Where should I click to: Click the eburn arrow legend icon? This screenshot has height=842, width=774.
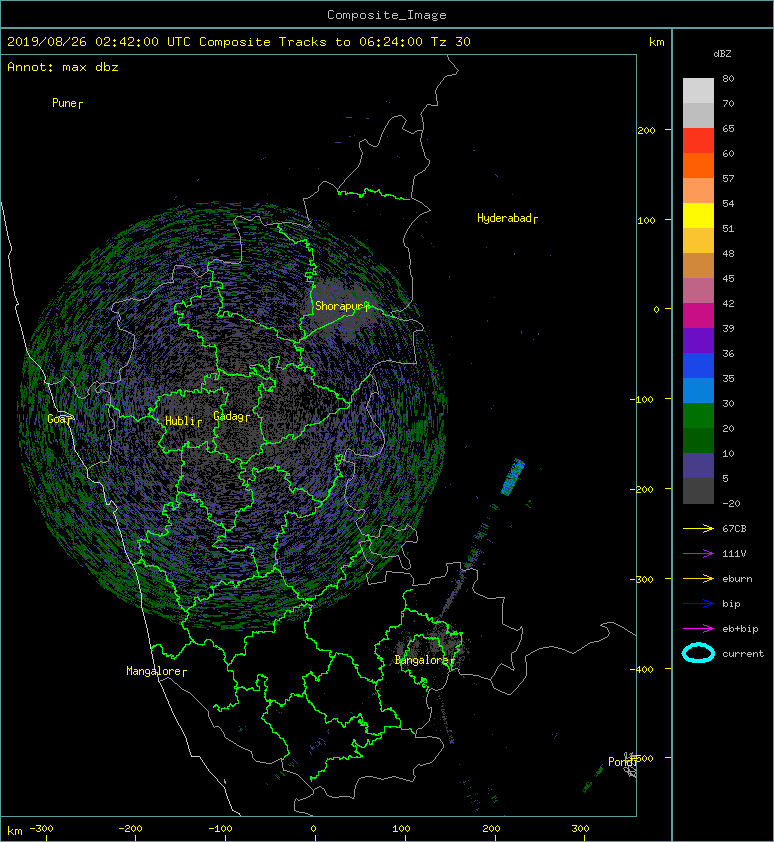(x=698, y=579)
